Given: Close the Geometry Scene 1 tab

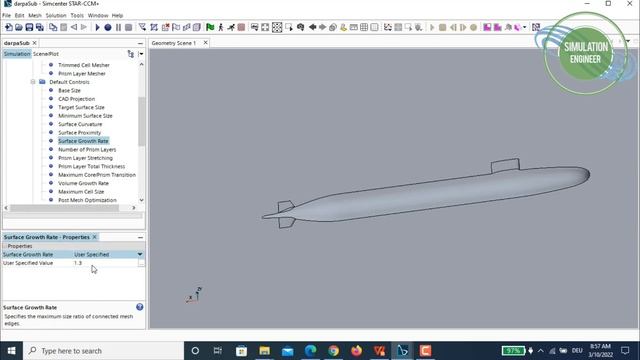Looking at the screenshot, I should 205,43.
